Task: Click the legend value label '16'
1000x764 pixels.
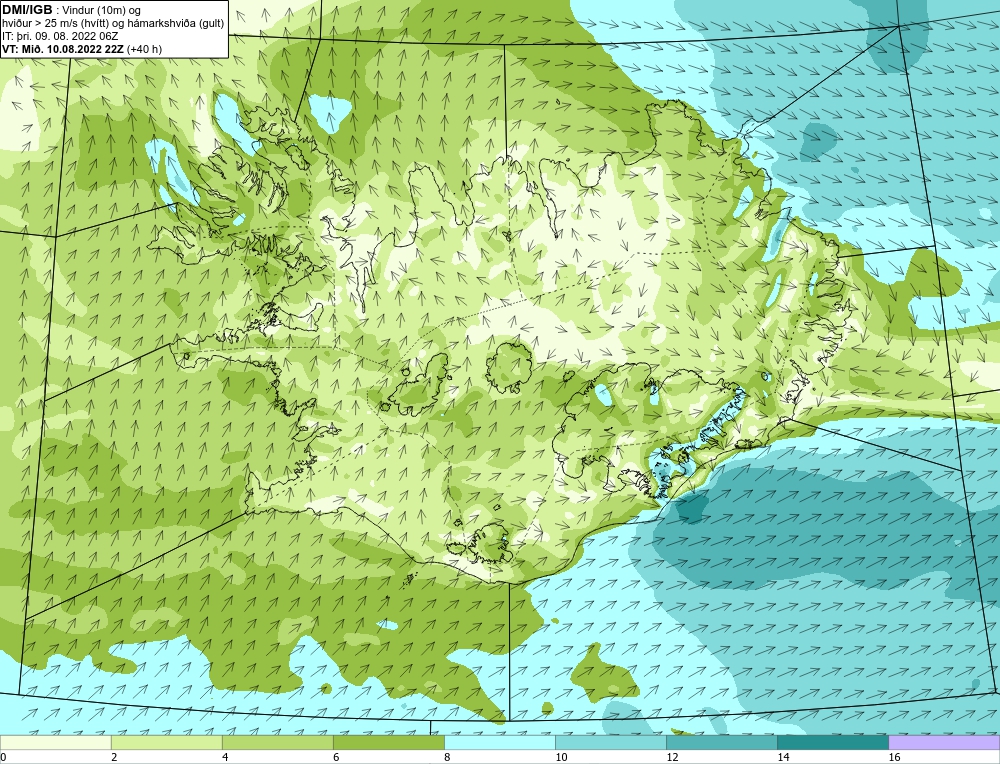Action: point(894,757)
